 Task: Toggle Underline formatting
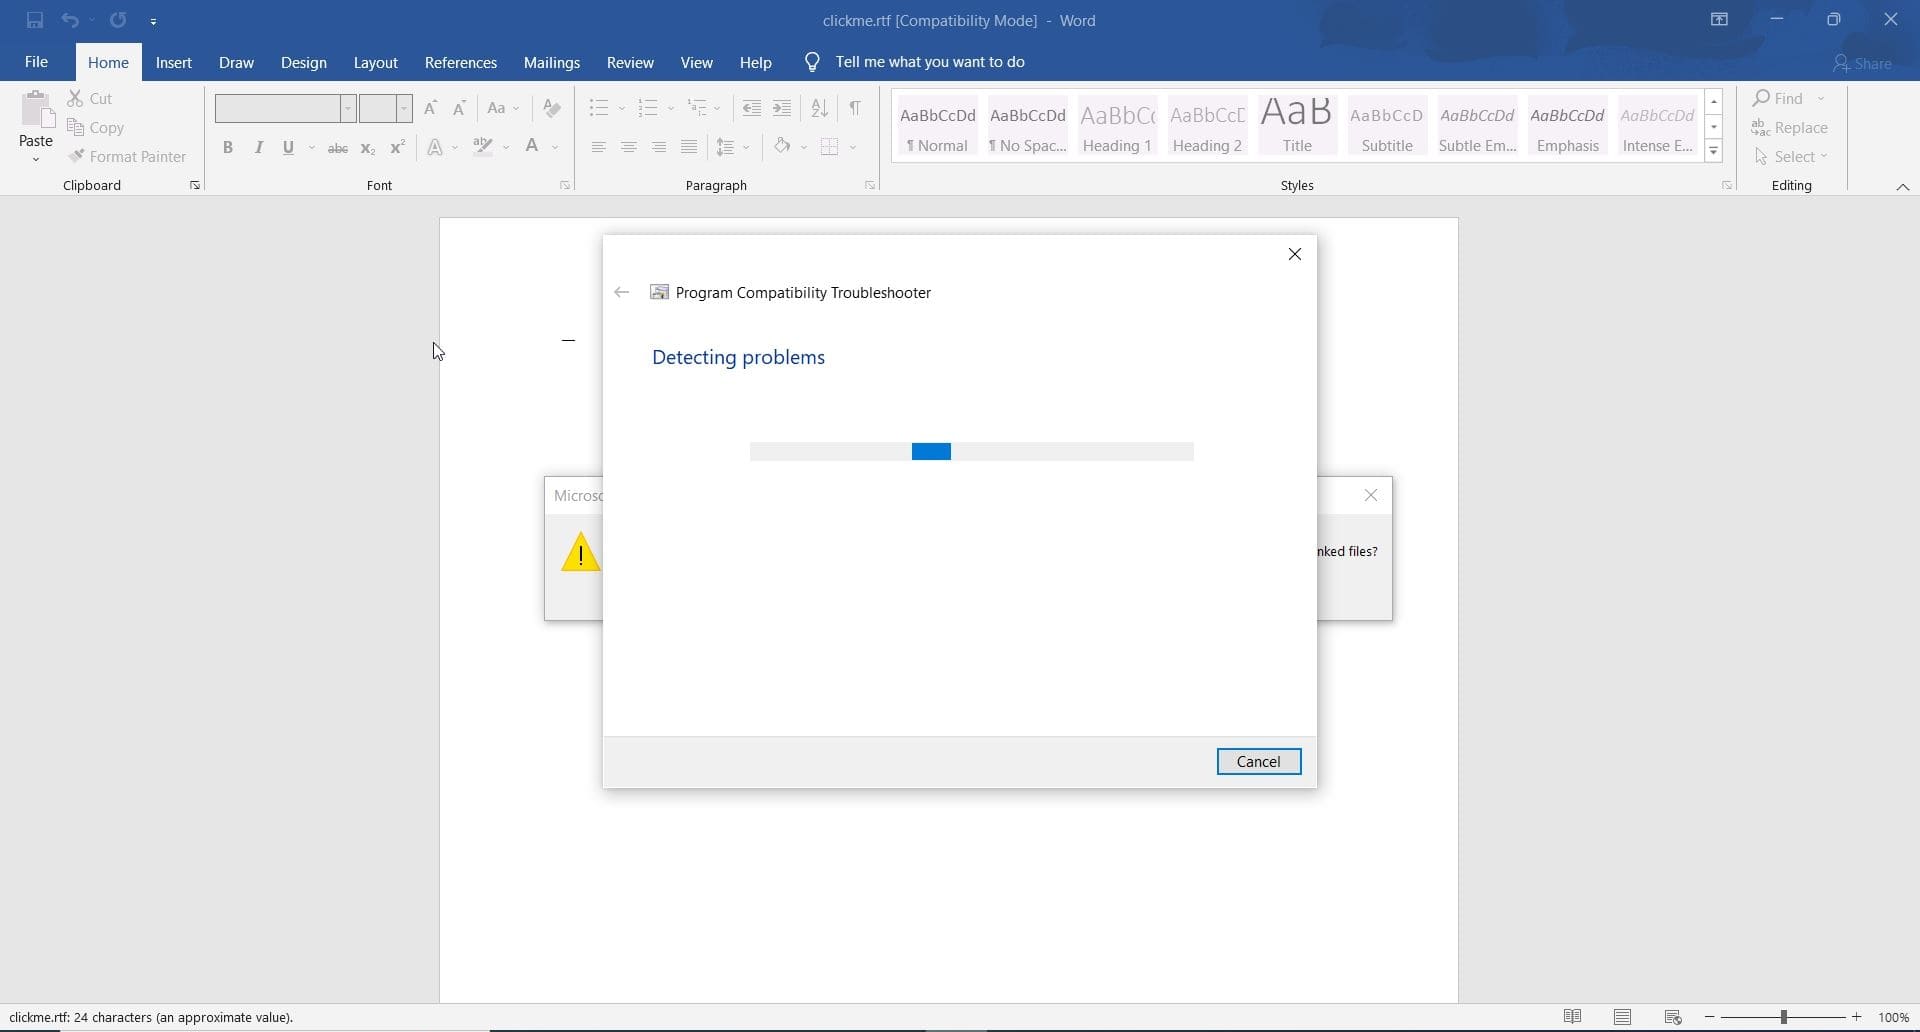[x=288, y=147]
